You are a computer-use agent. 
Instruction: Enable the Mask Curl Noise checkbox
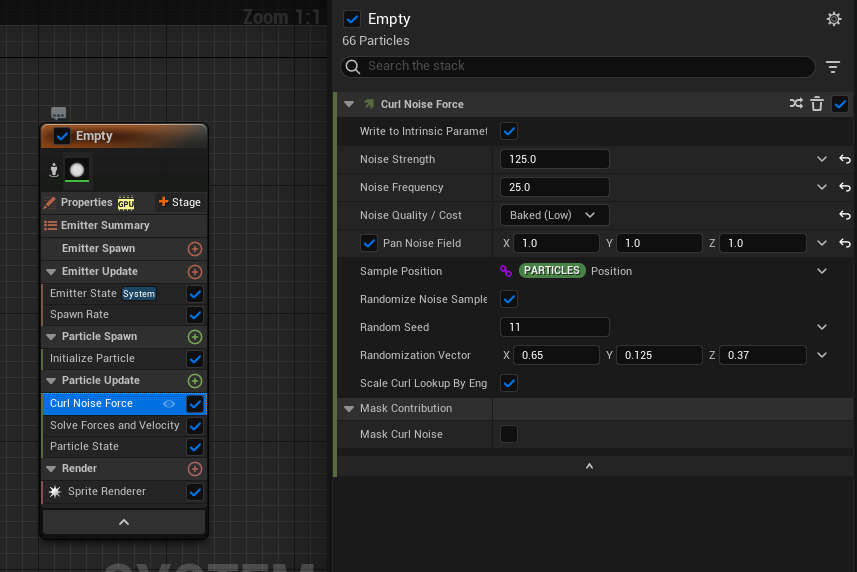tap(509, 434)
